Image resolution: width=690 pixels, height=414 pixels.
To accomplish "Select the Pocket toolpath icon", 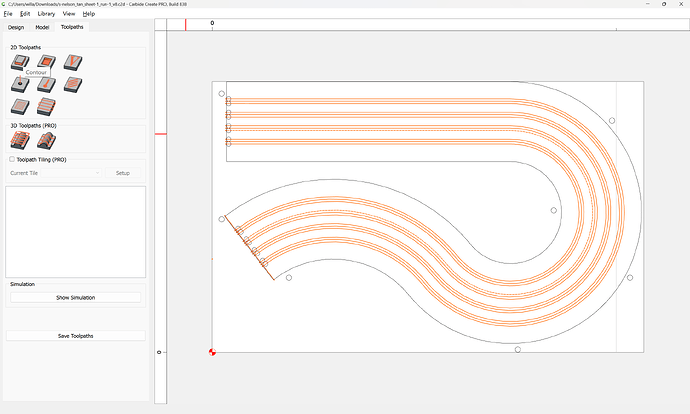I will pyautogui.click(x=45, y=62).
